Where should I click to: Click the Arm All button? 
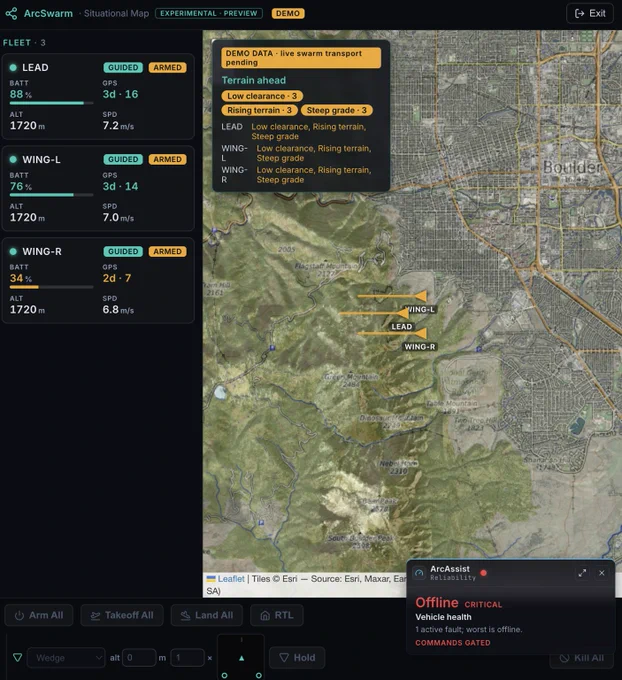point(39,615)
